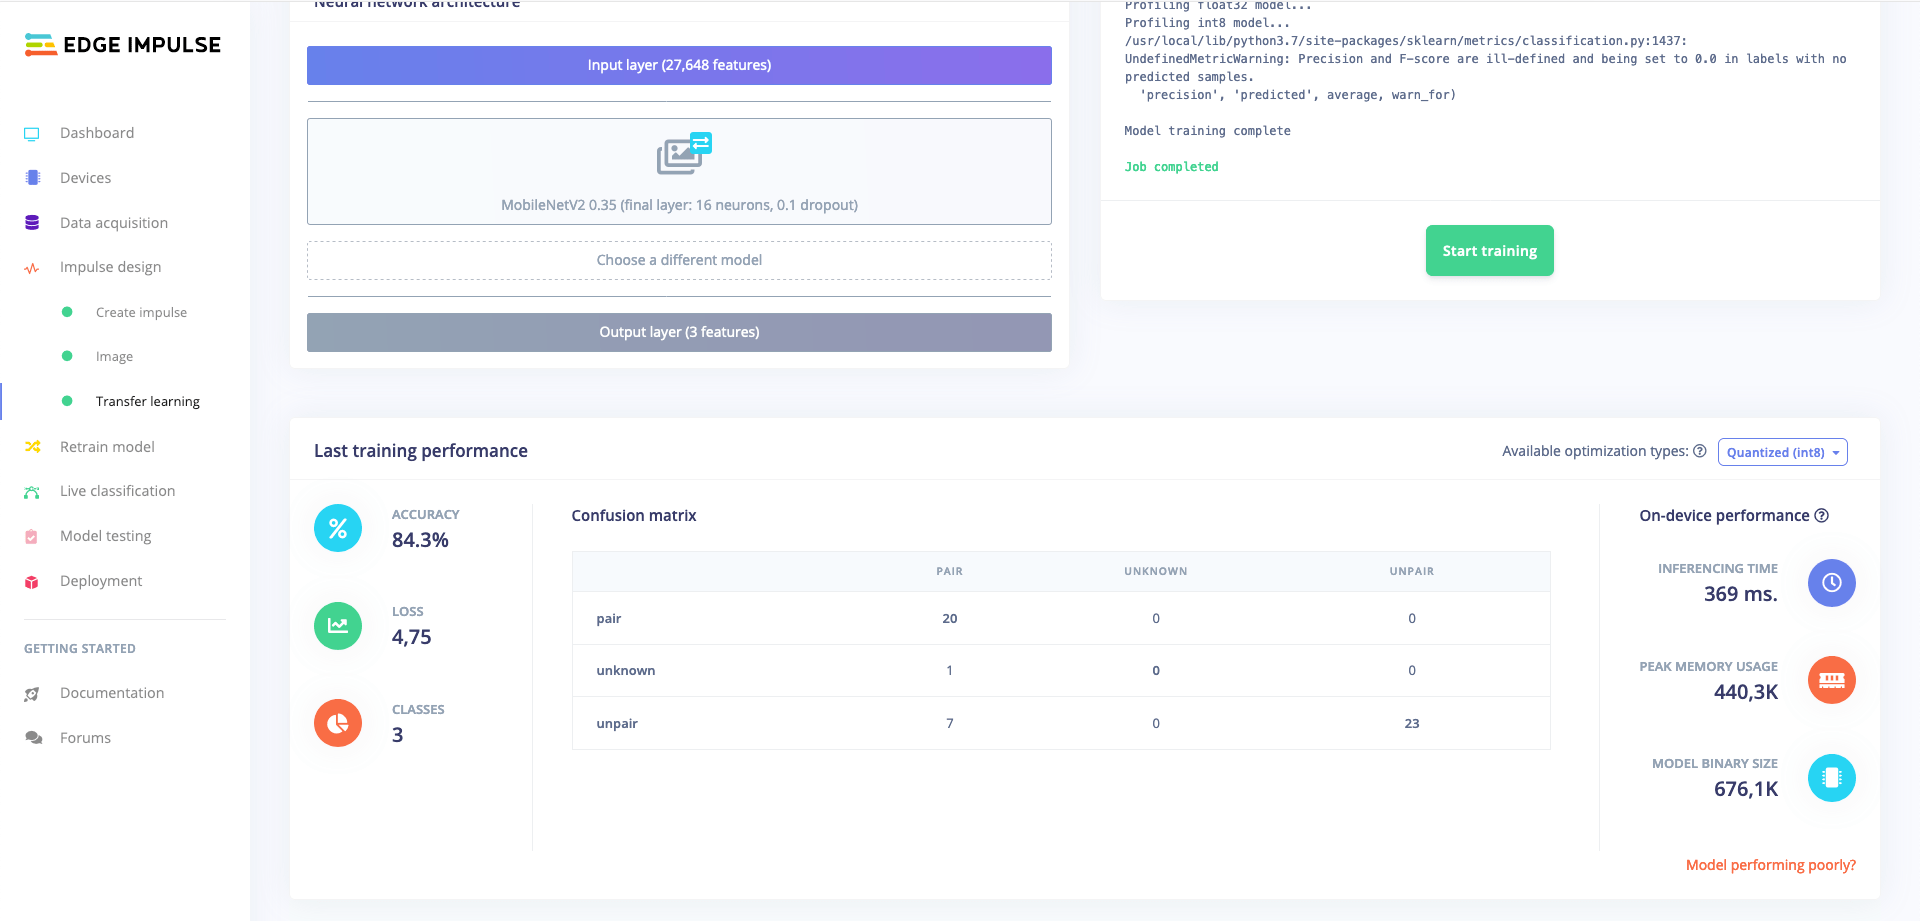
Task: Click the loss chart icon
Action: click(338, 626)
